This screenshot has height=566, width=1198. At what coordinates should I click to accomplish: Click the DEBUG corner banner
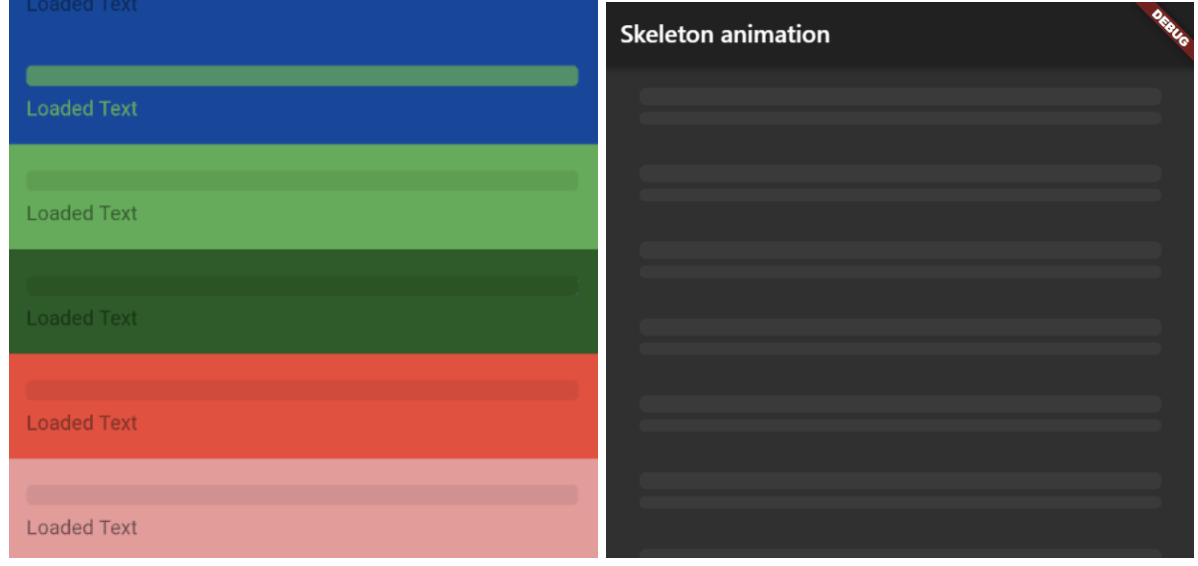(x=1169, y=27)
